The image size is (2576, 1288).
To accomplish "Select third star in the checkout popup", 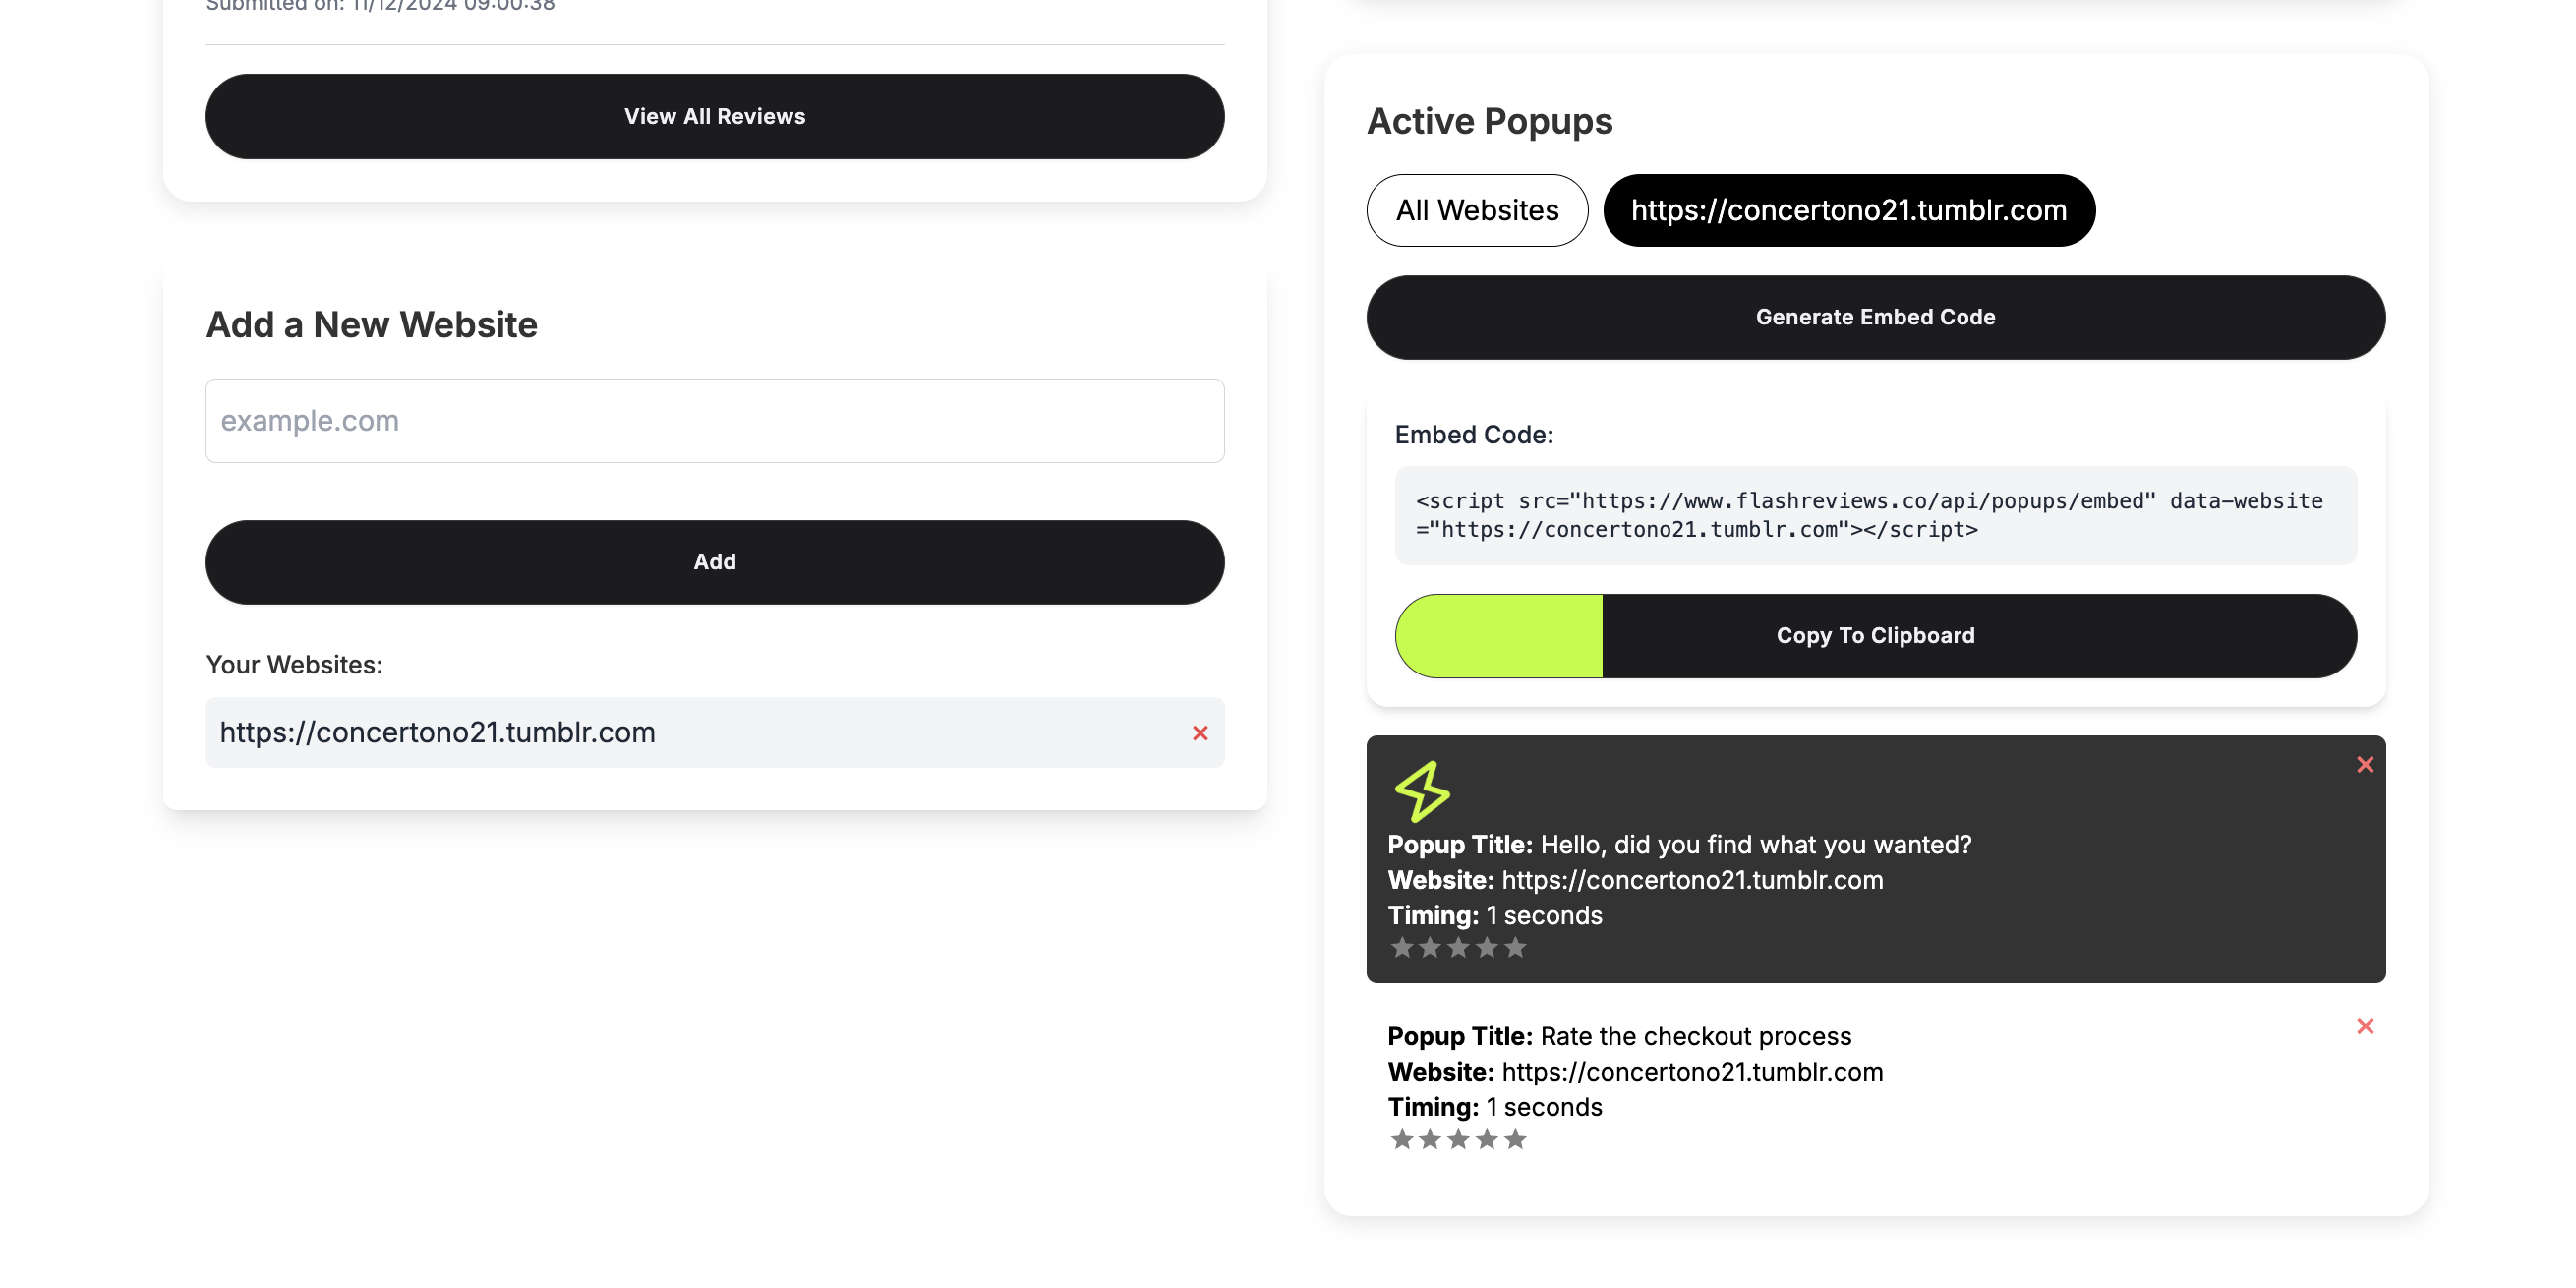I will pos(1458,1139).
